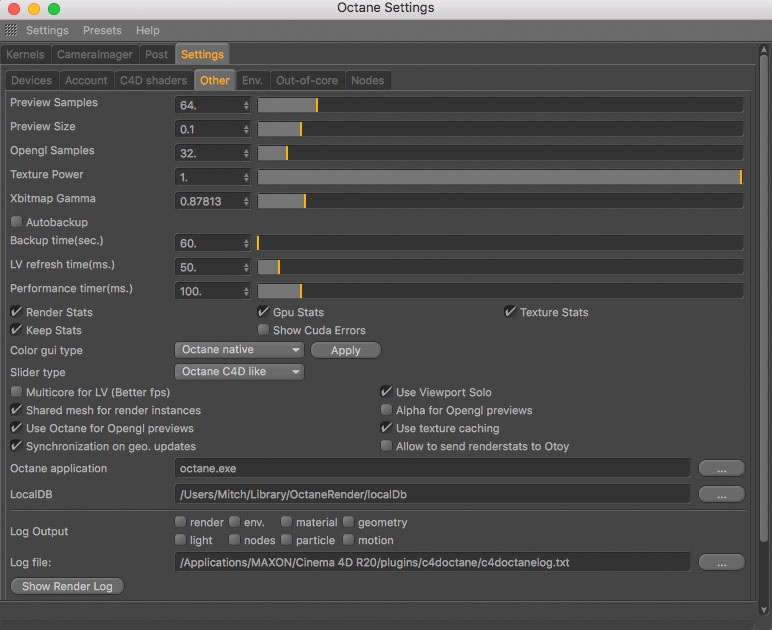The height and width of the screenshot is (630, 772).
Task: Select the top-level Settings tab
Action: [202, 55]
